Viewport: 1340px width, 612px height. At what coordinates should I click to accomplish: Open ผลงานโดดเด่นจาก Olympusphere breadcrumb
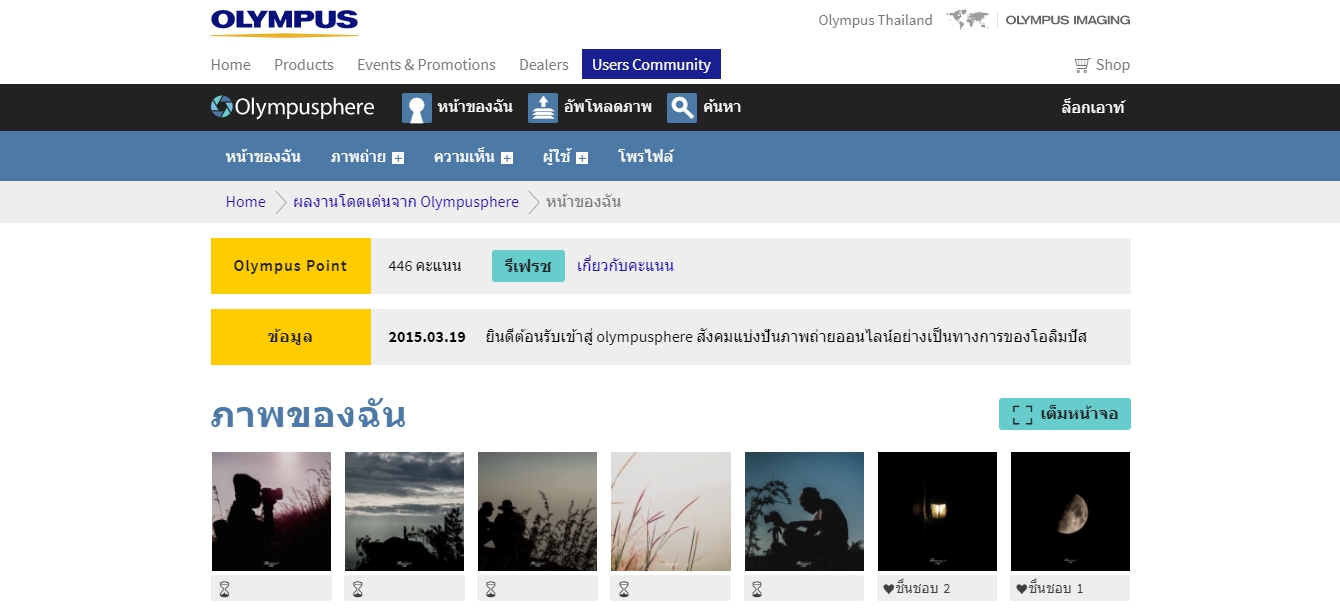406,202
